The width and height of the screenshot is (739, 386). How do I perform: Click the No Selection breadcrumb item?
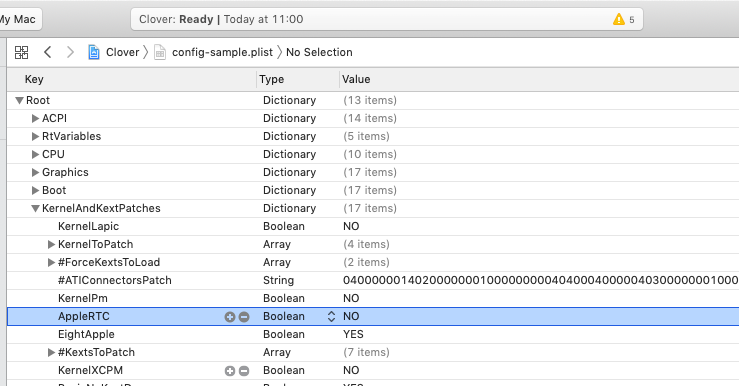coord(319,52)
